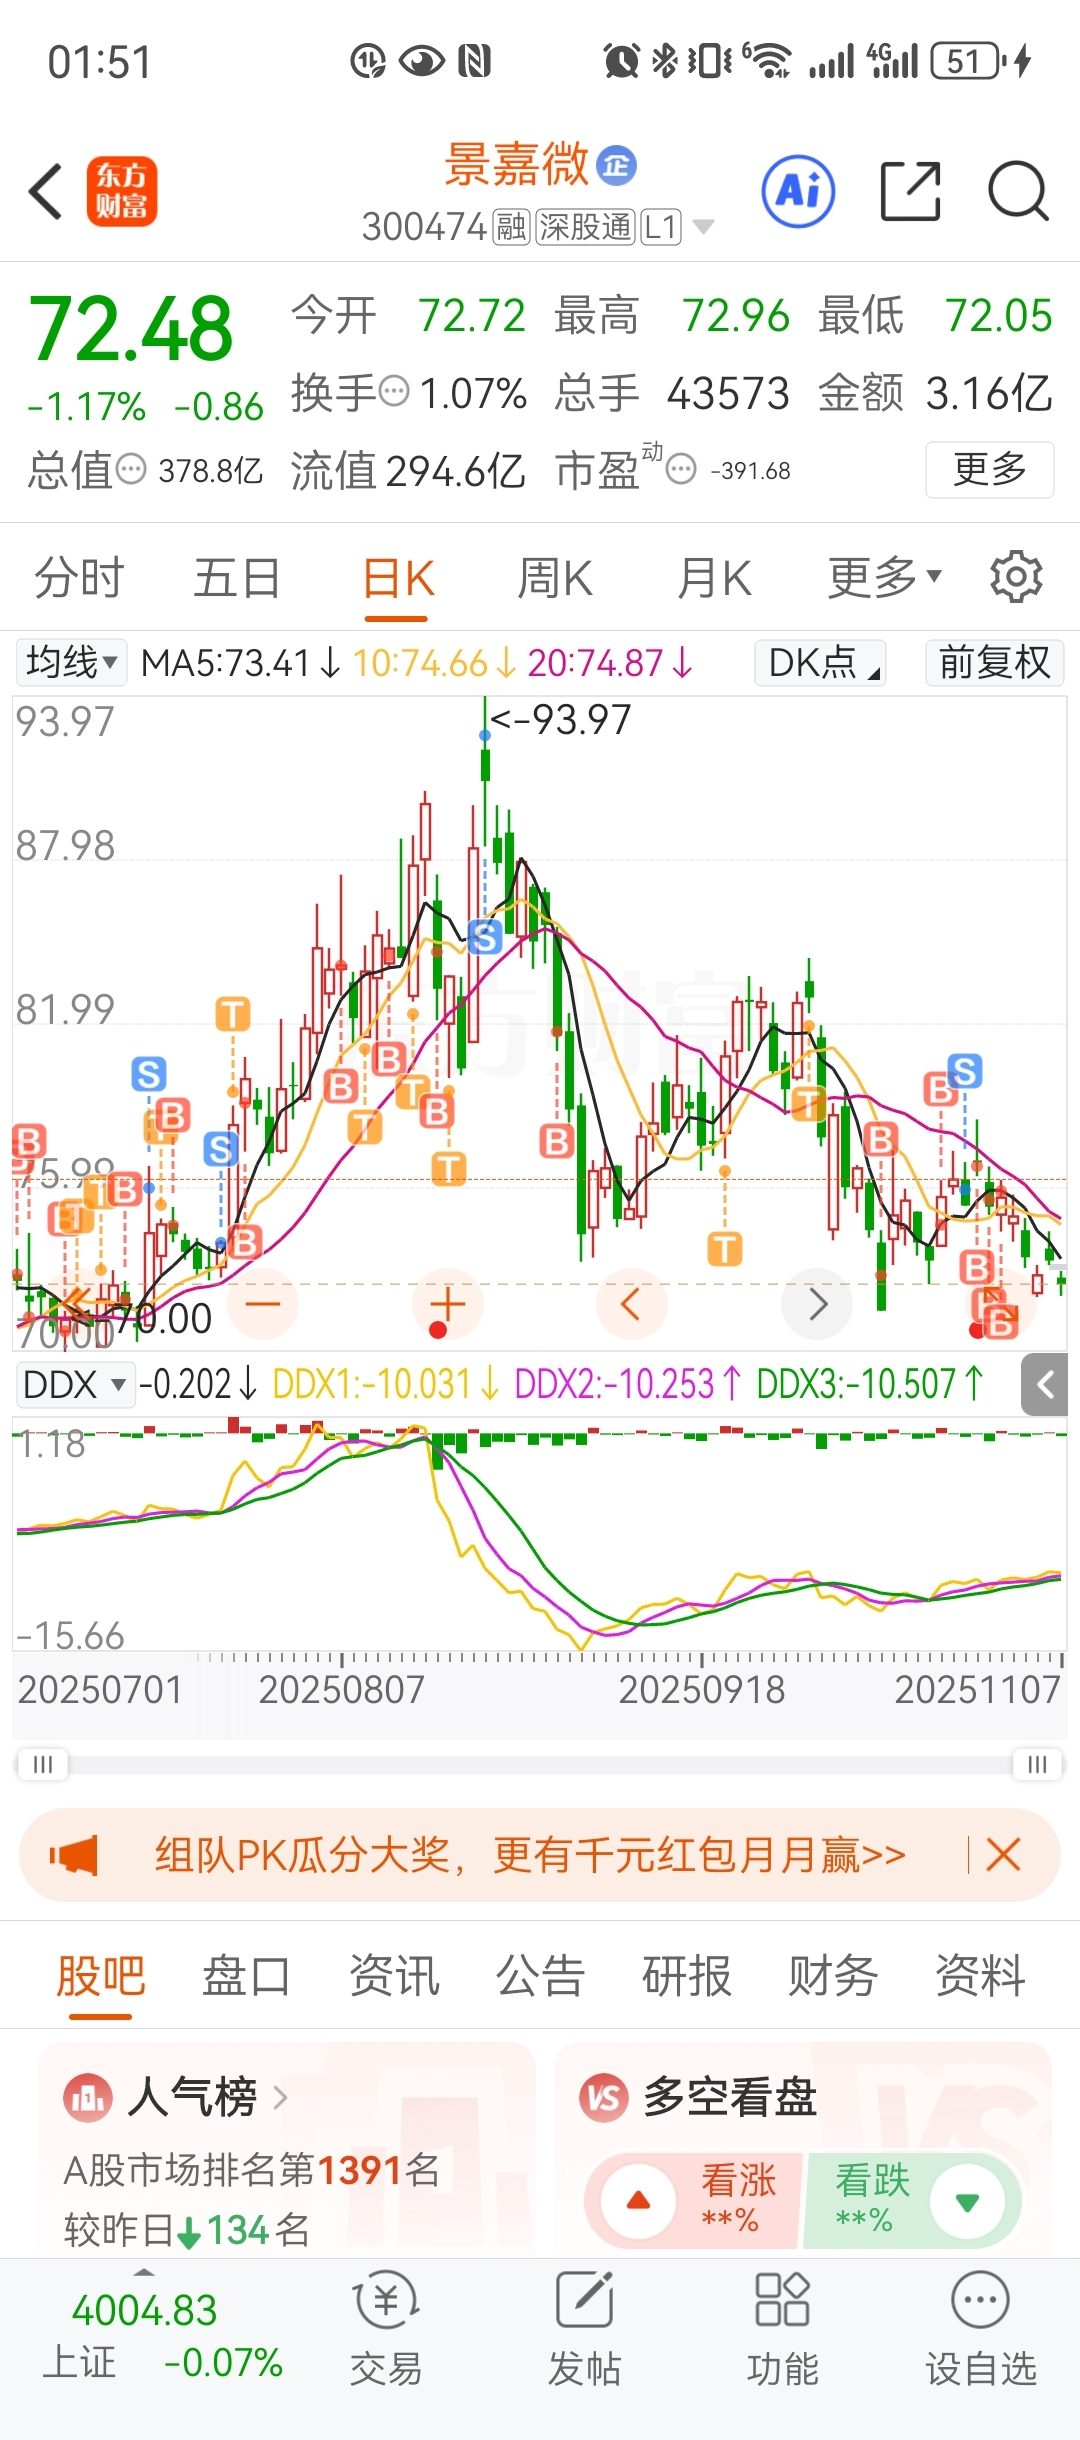This screenshot has width=1080, height=2440.
Task: Tap the 深股通 tag
Action: [x=585, y=228]
